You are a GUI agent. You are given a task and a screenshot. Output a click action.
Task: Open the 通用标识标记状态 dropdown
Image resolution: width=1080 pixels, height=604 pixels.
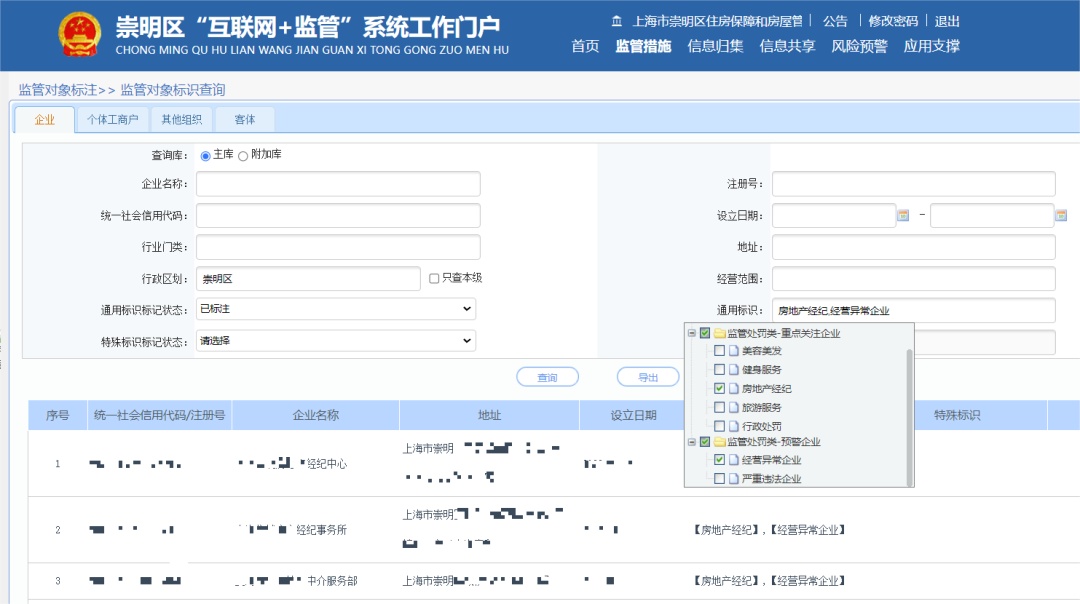336,309
